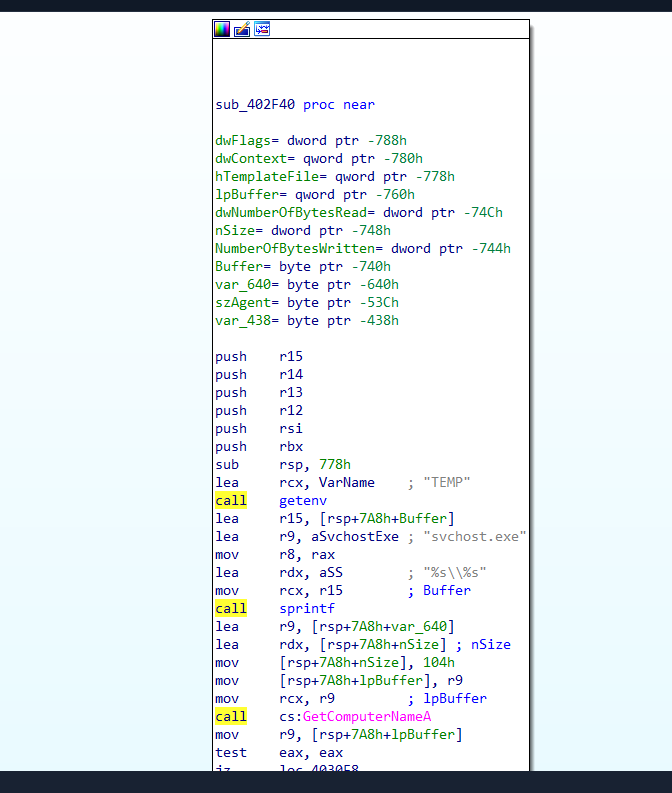Click the test eax, eax instruction
This screenshot has height=793, width=672.
coord(279,753)
